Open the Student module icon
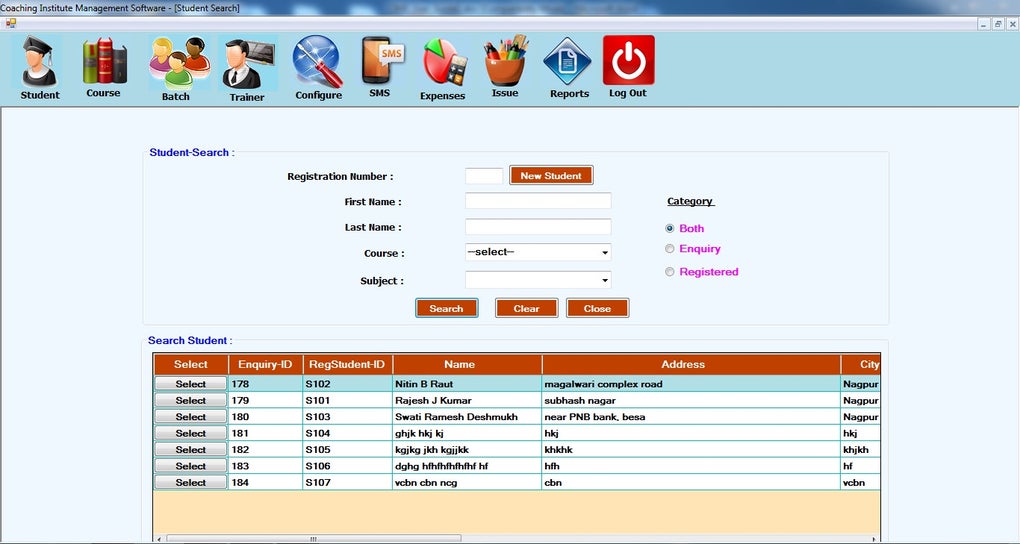 [x=40, y=62]
